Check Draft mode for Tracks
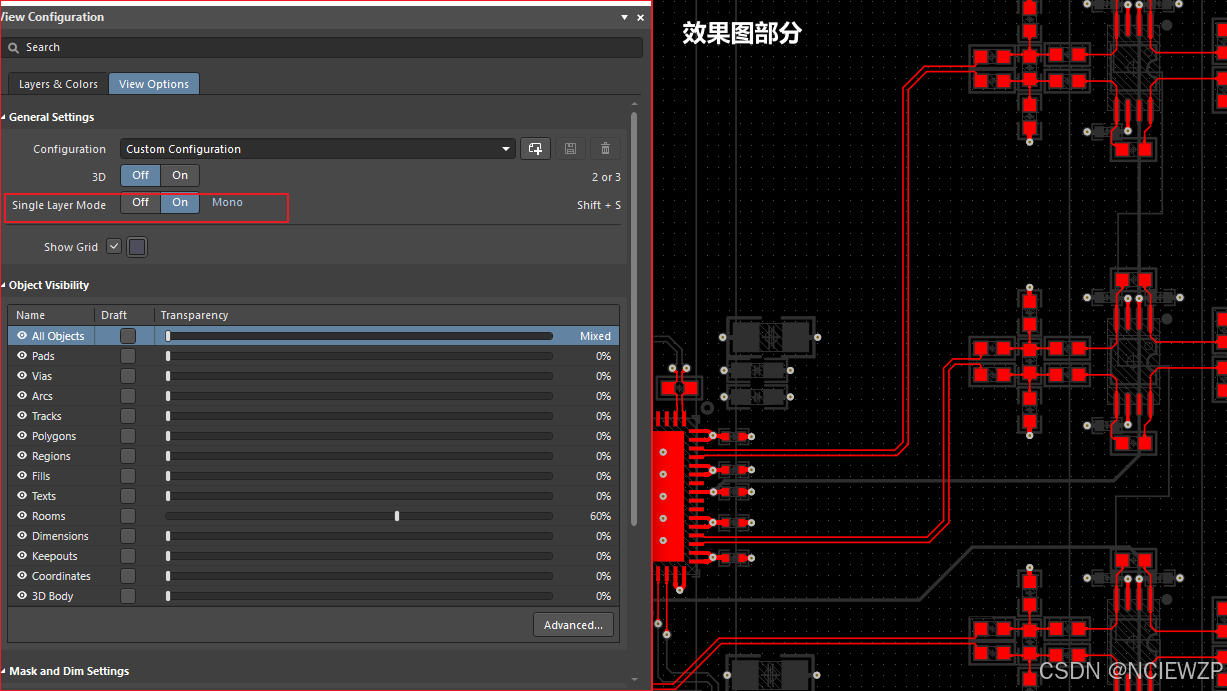Image resolution: width=1227 pixels, height=691 pixels. 128,416
